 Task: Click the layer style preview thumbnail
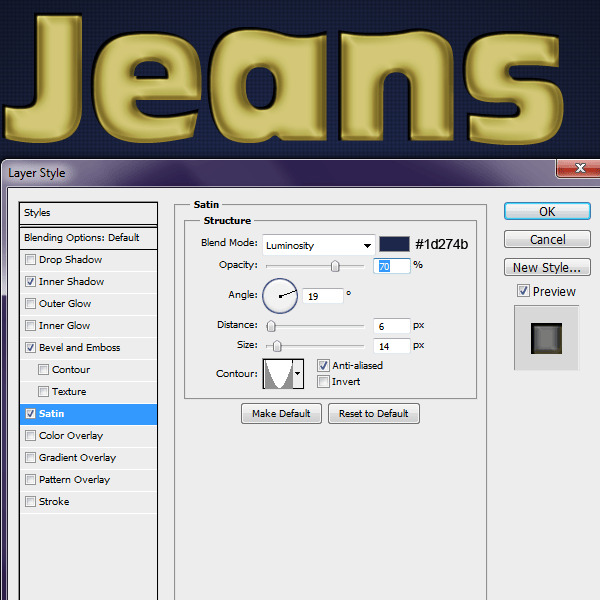pyautogui.click(x=546, y=337)
